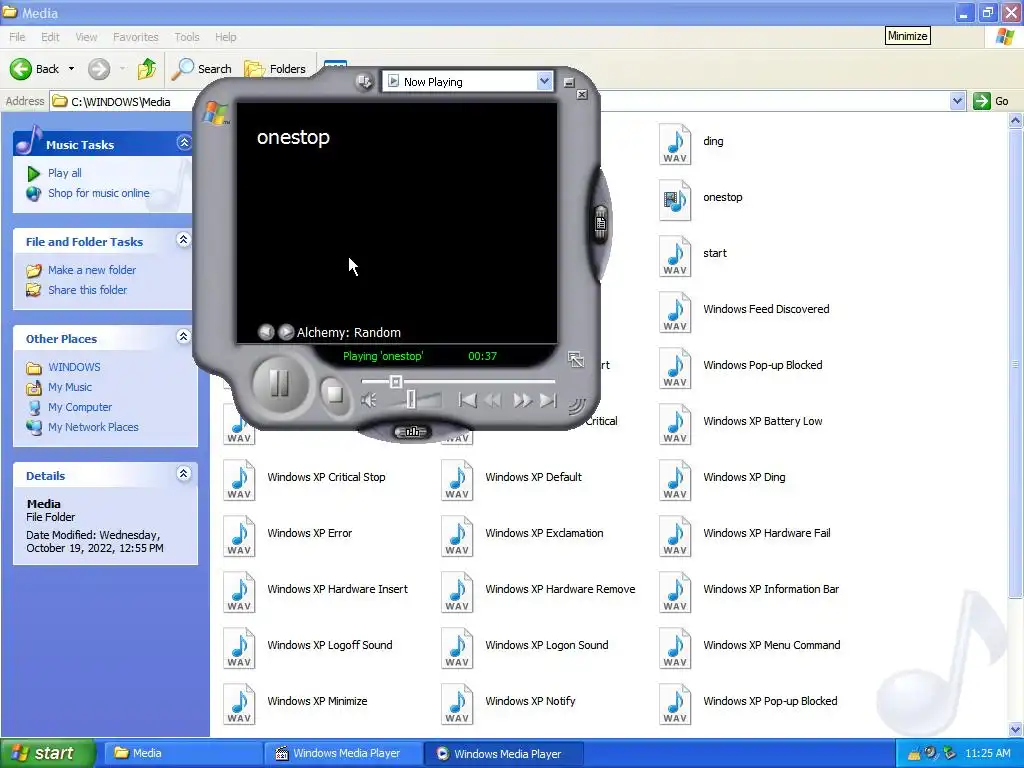This screenshot has height=768, width=1024.
Task: Go to My Music
Action: (x=70, y=387)
